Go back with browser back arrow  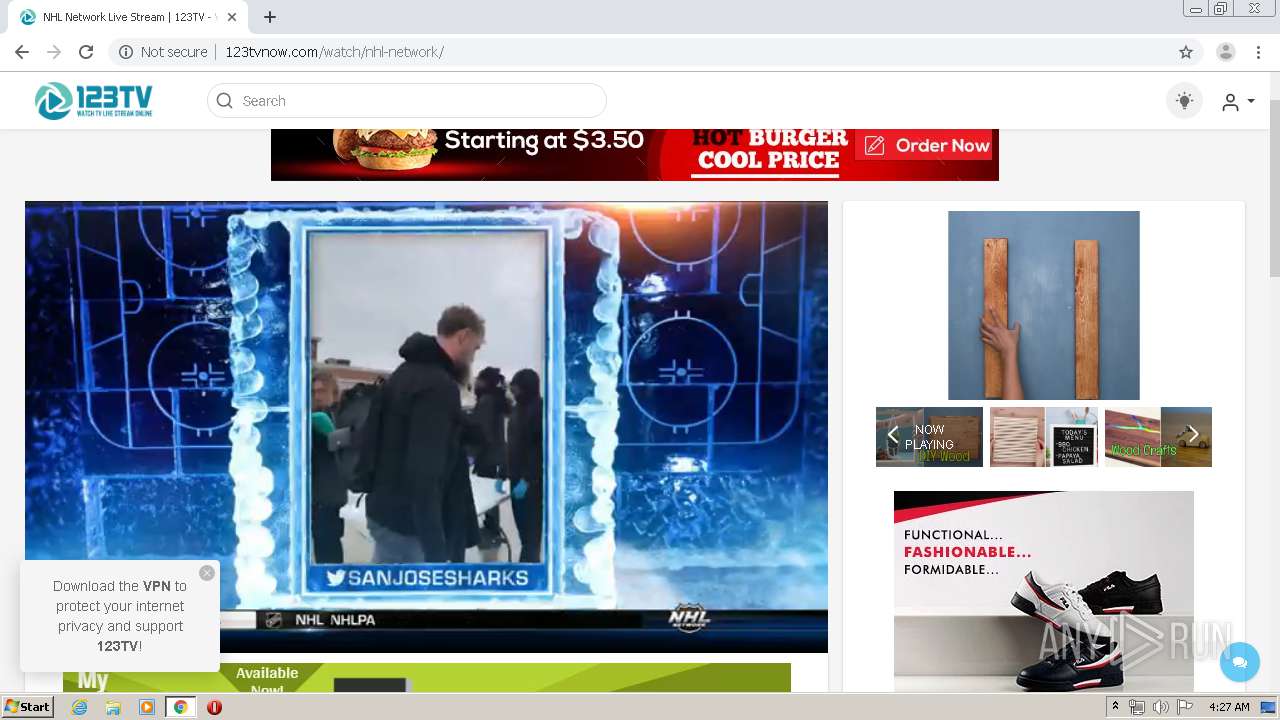(x=22, y=52)
